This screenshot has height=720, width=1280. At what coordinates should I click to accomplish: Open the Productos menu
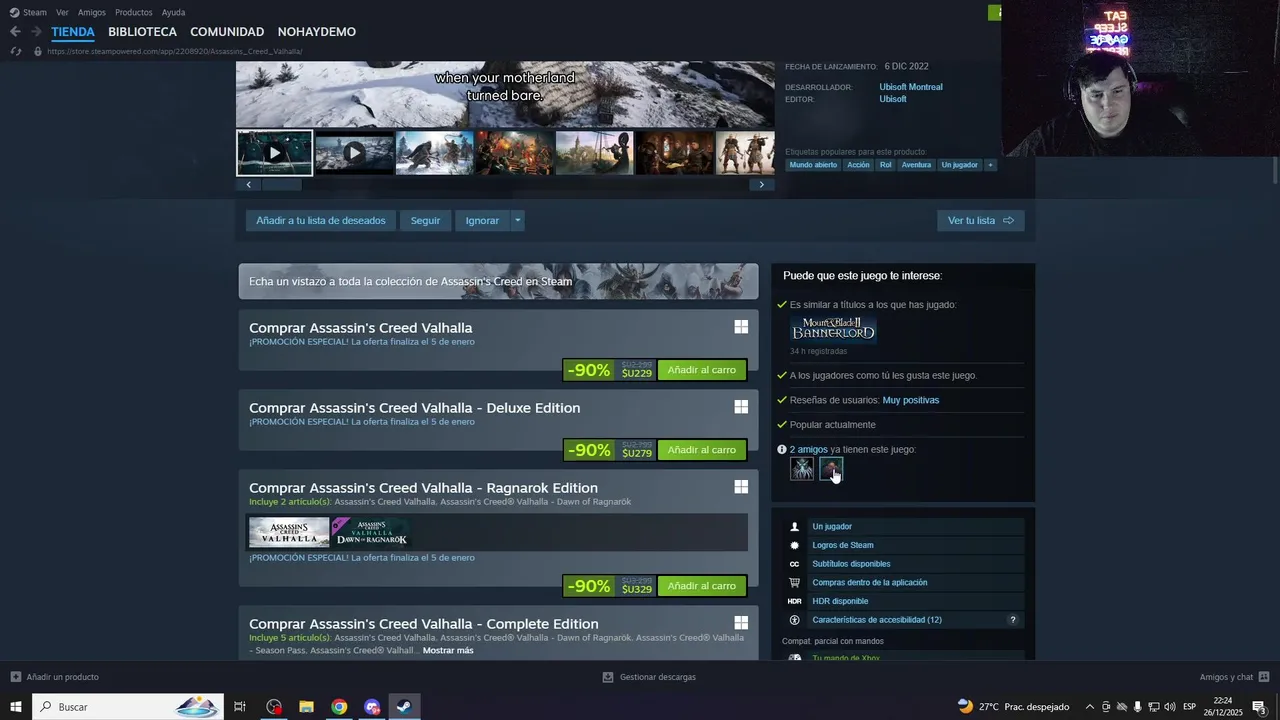[134, 12]
